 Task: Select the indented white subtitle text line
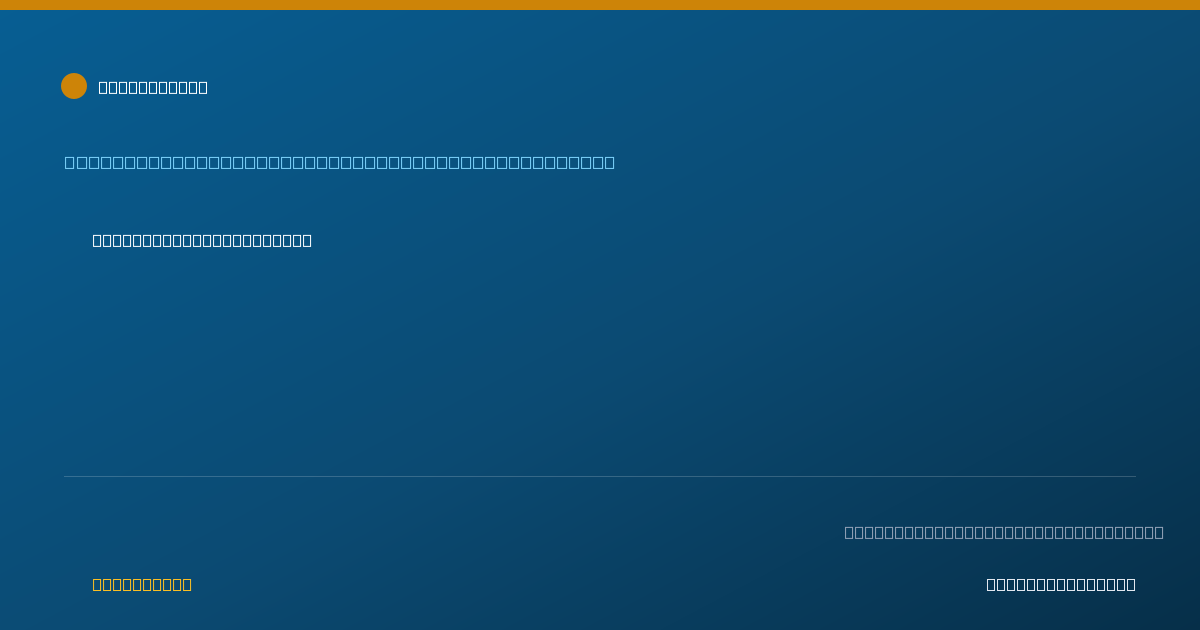click(202, 240)
